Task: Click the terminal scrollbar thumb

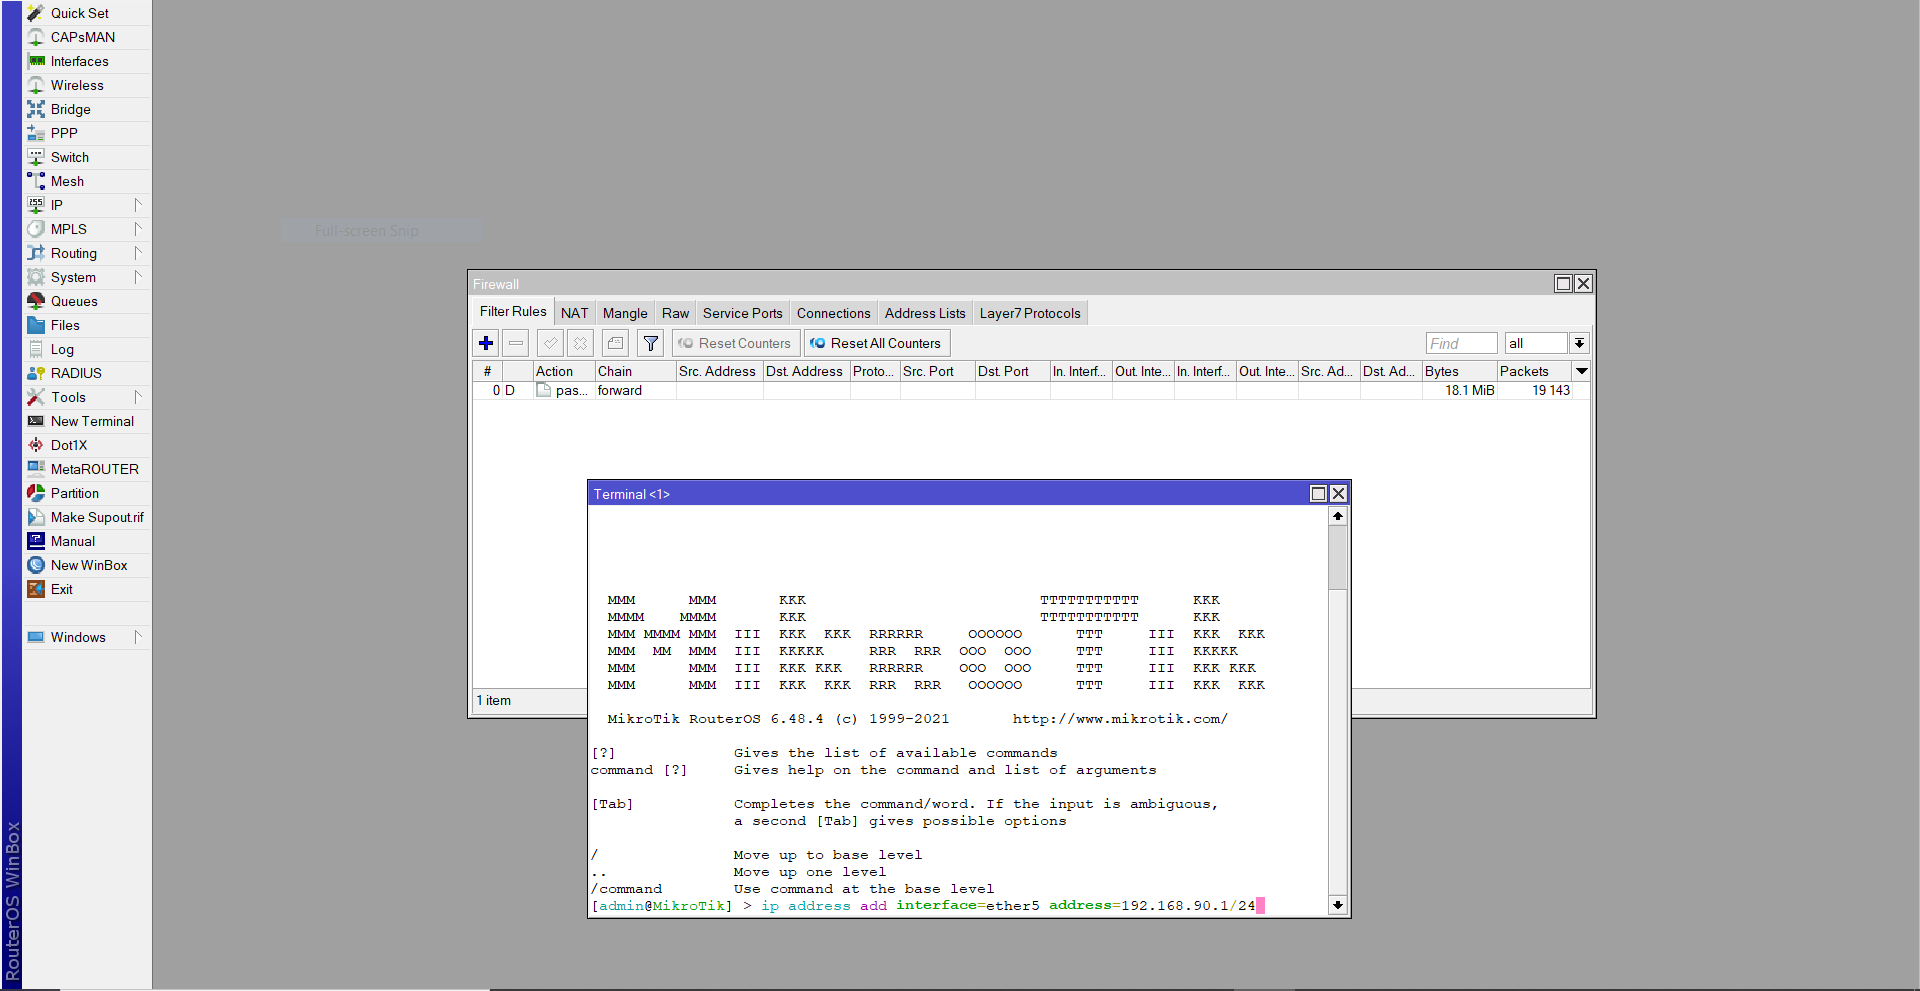Action: point(1338,557)
